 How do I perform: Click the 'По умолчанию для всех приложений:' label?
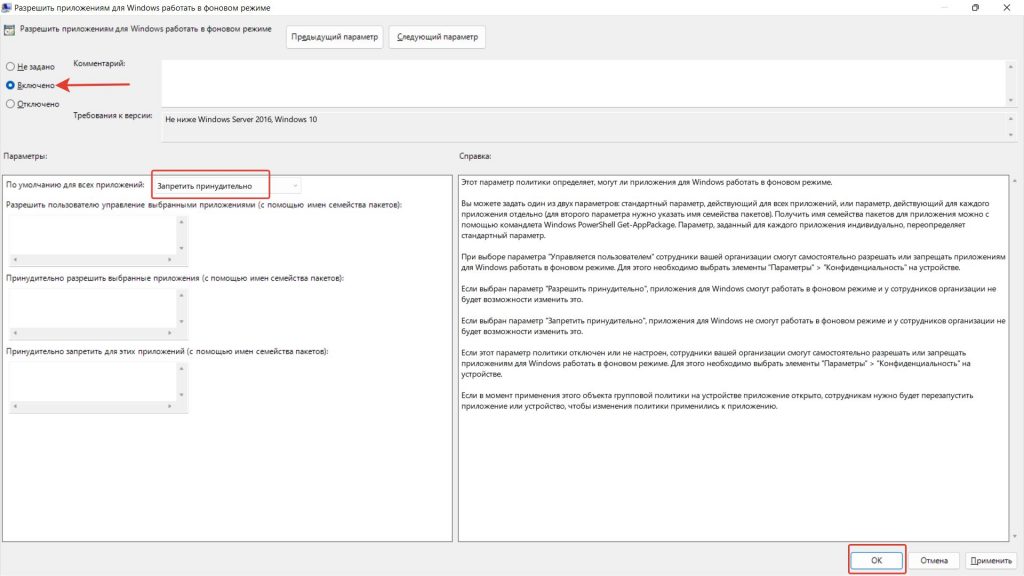75,185
